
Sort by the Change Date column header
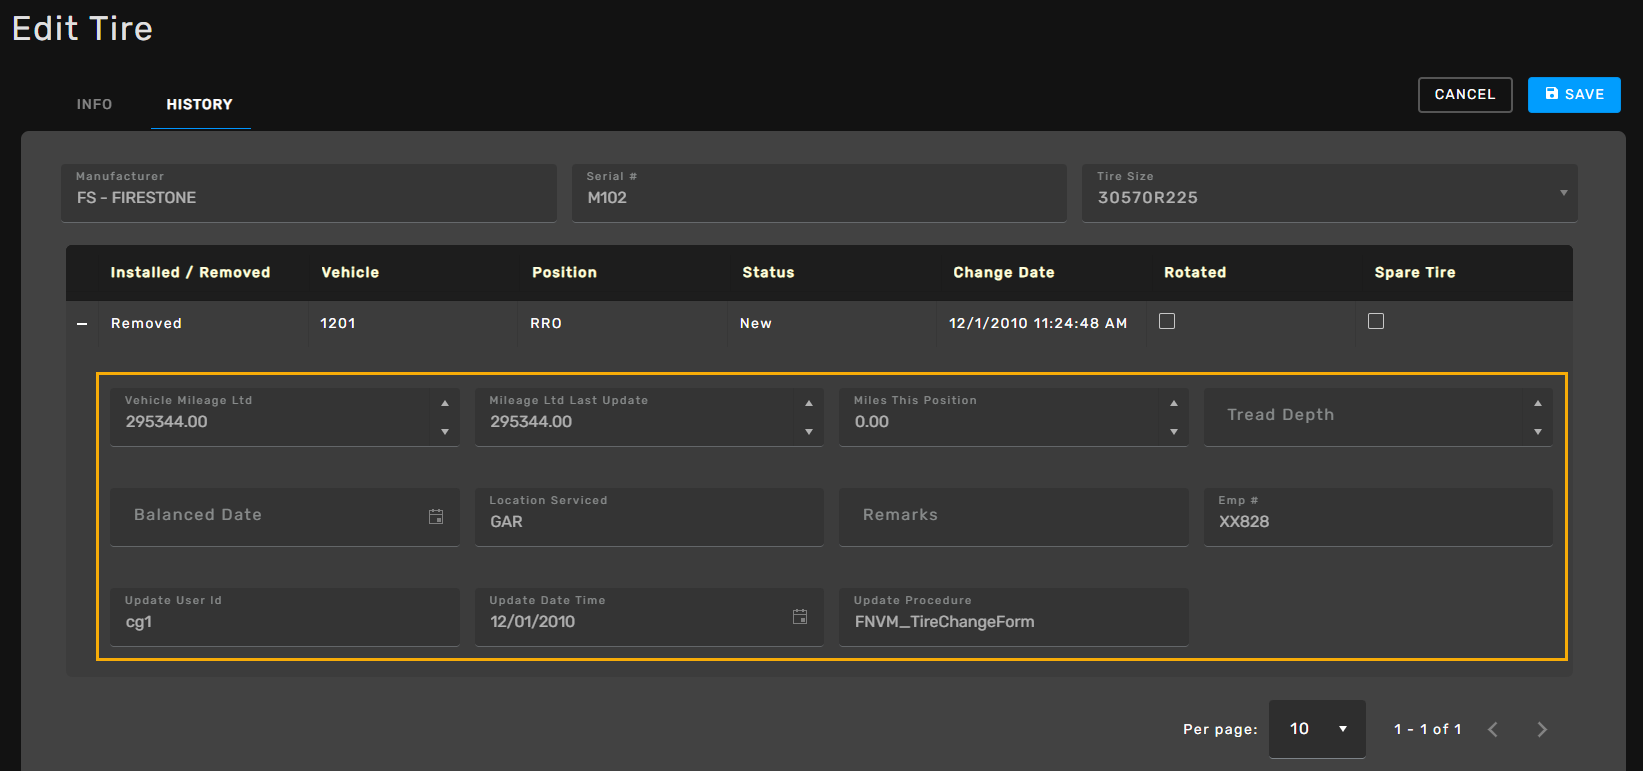pyautogui.click(x=1003, y=272)
